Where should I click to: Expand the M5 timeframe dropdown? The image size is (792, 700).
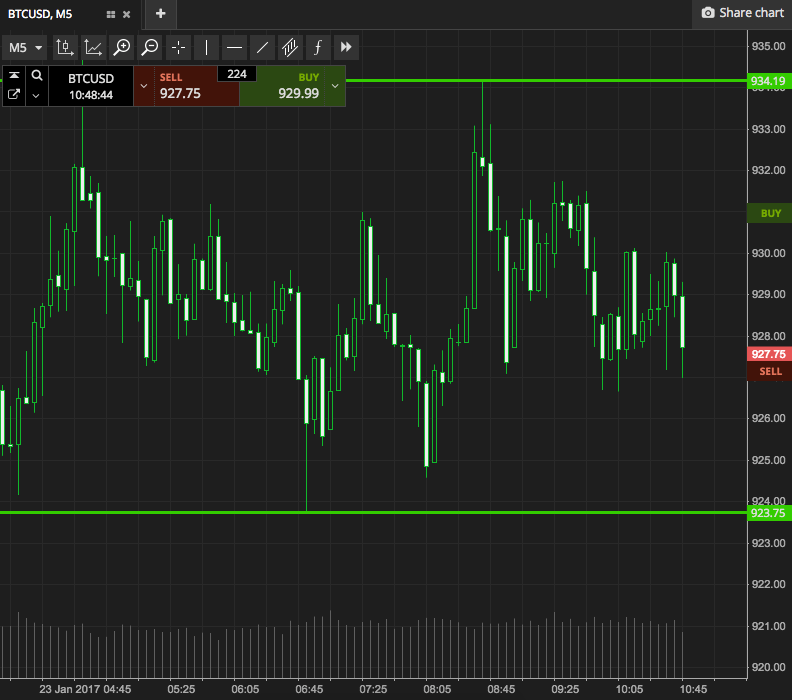[26, 47]
